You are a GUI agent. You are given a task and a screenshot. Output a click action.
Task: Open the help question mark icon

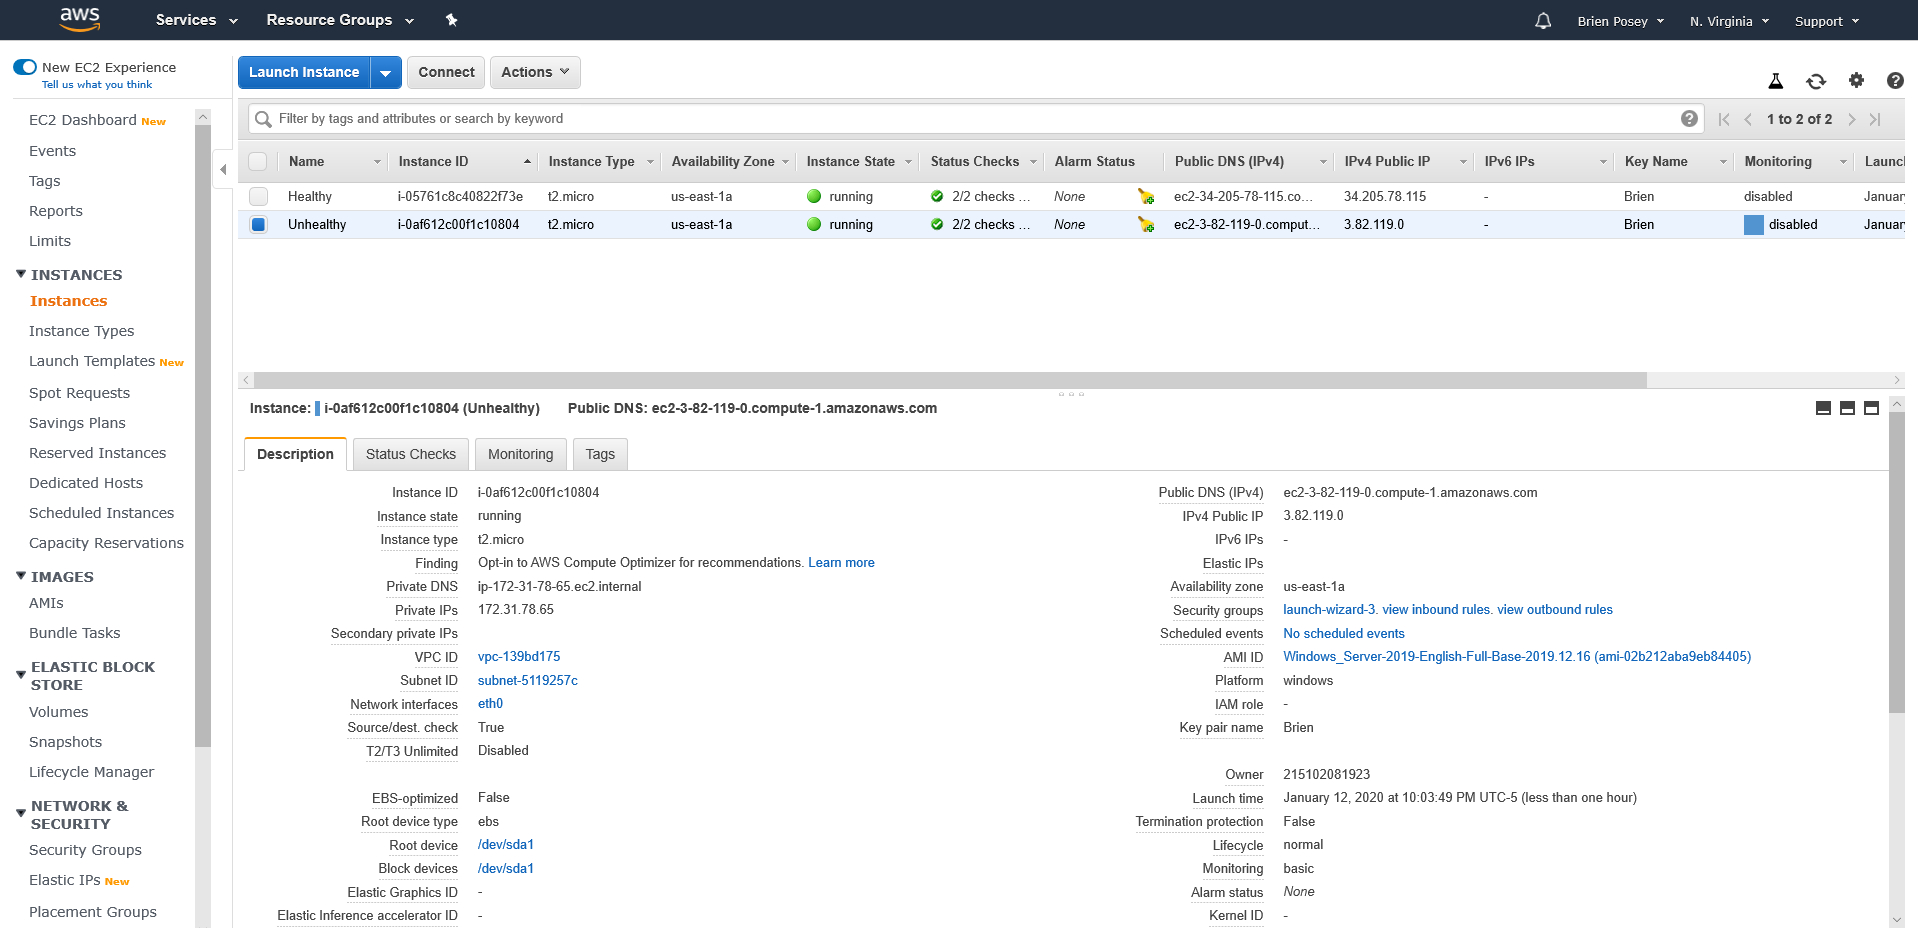coord(1895,81)
